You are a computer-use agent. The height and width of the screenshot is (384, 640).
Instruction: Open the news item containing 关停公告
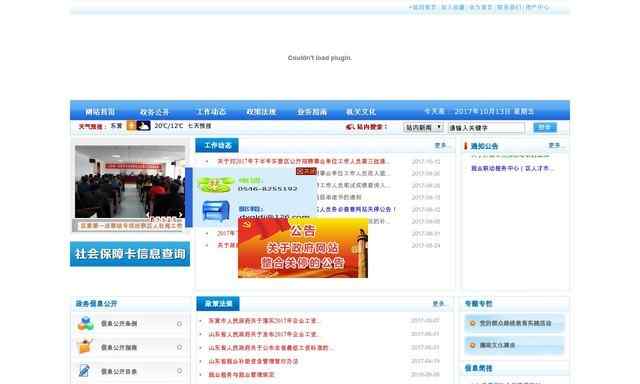pos(356,209)
